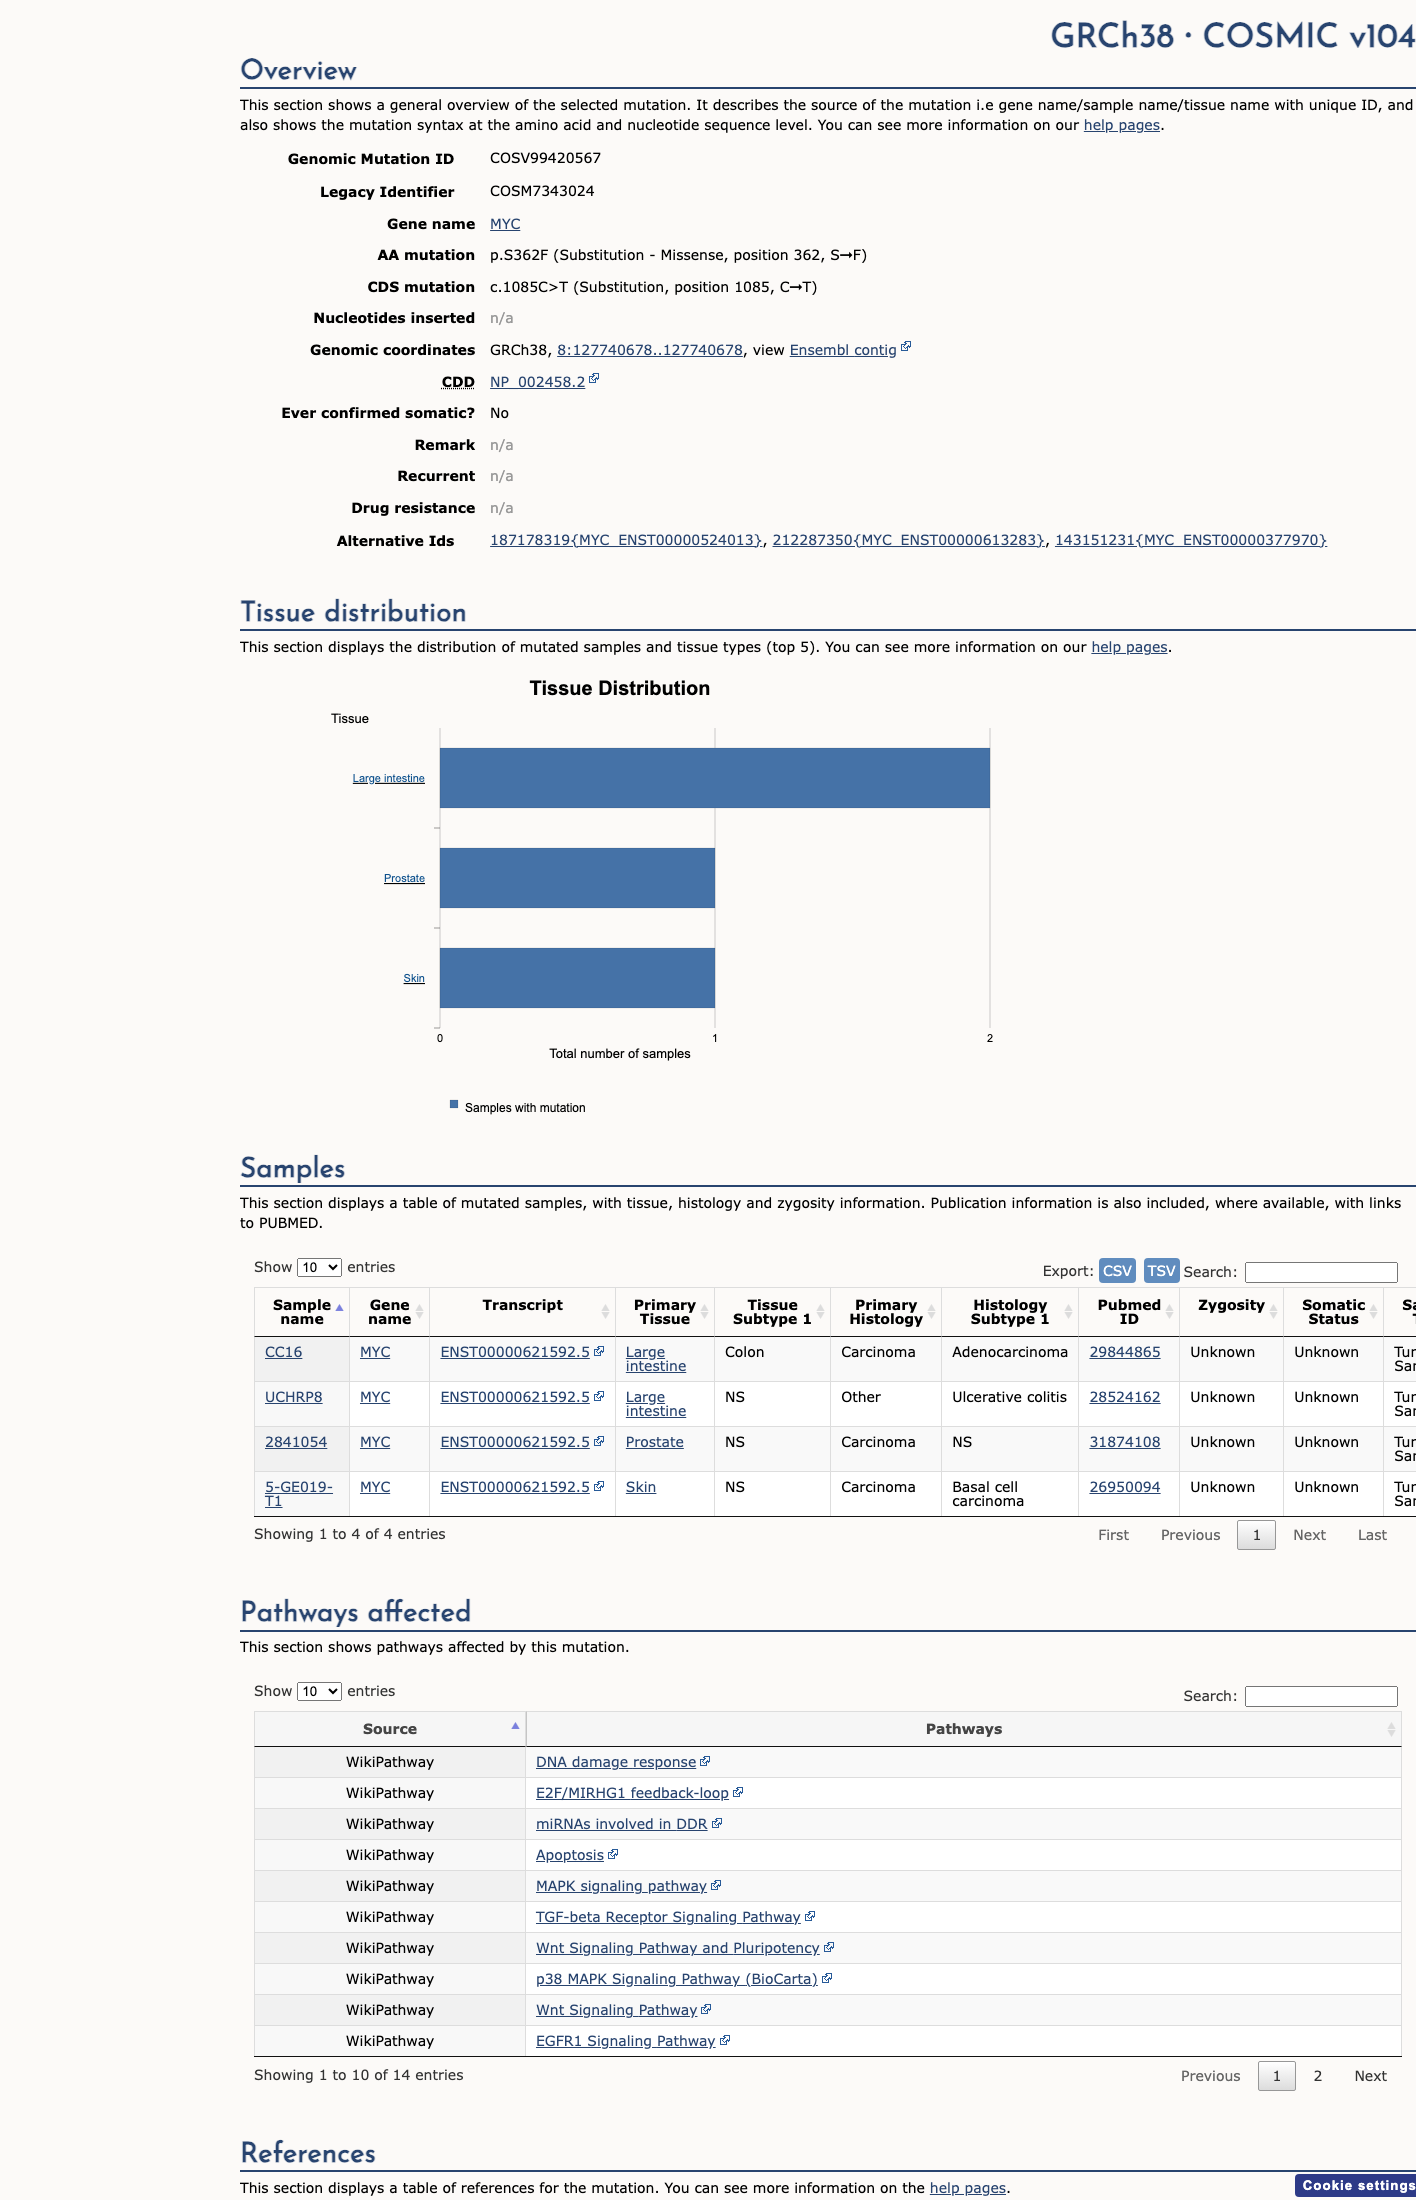Click external-link icon beside MAPK signaling pathway
This screenshot has width=1416, height=2200.
[x=716, y=1885]
